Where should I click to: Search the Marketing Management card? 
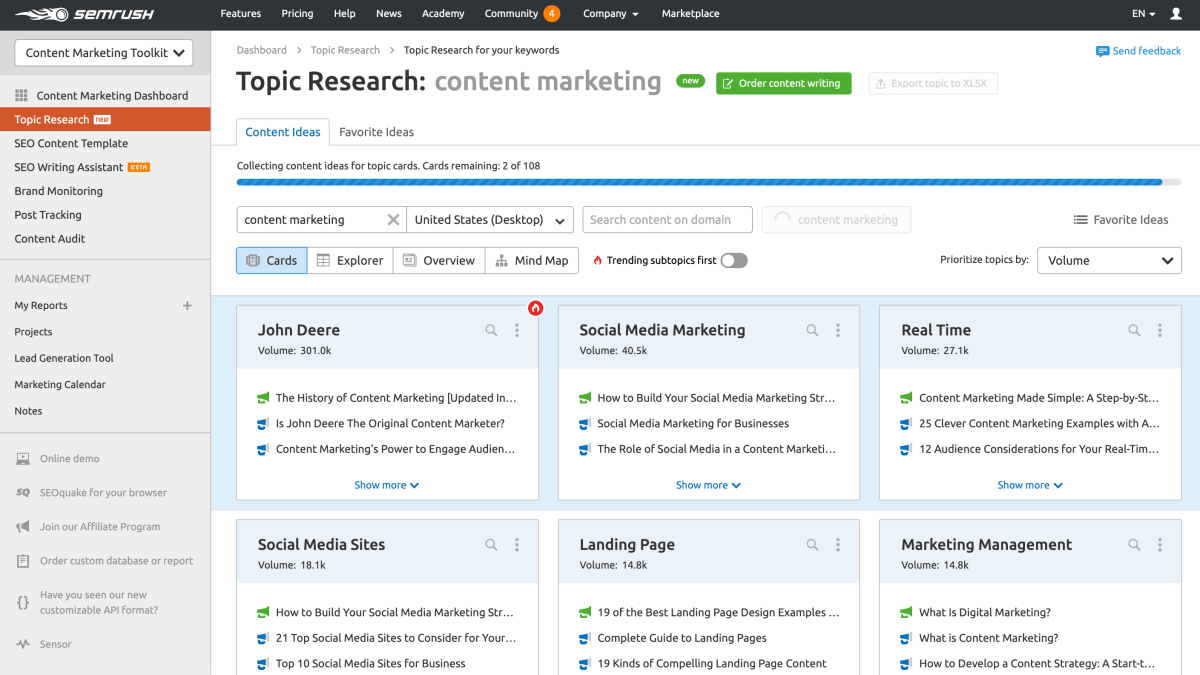tap(1134, 545)
